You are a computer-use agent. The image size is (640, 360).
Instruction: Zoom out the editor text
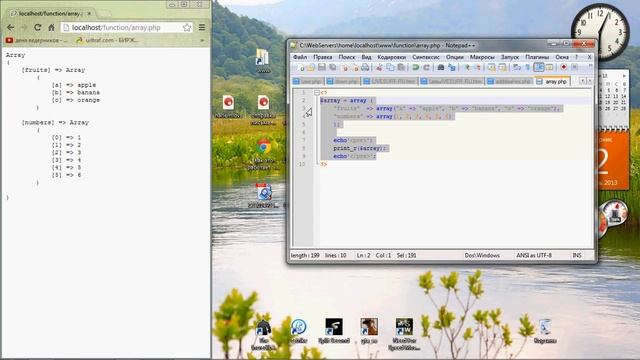tap(478, 67)
